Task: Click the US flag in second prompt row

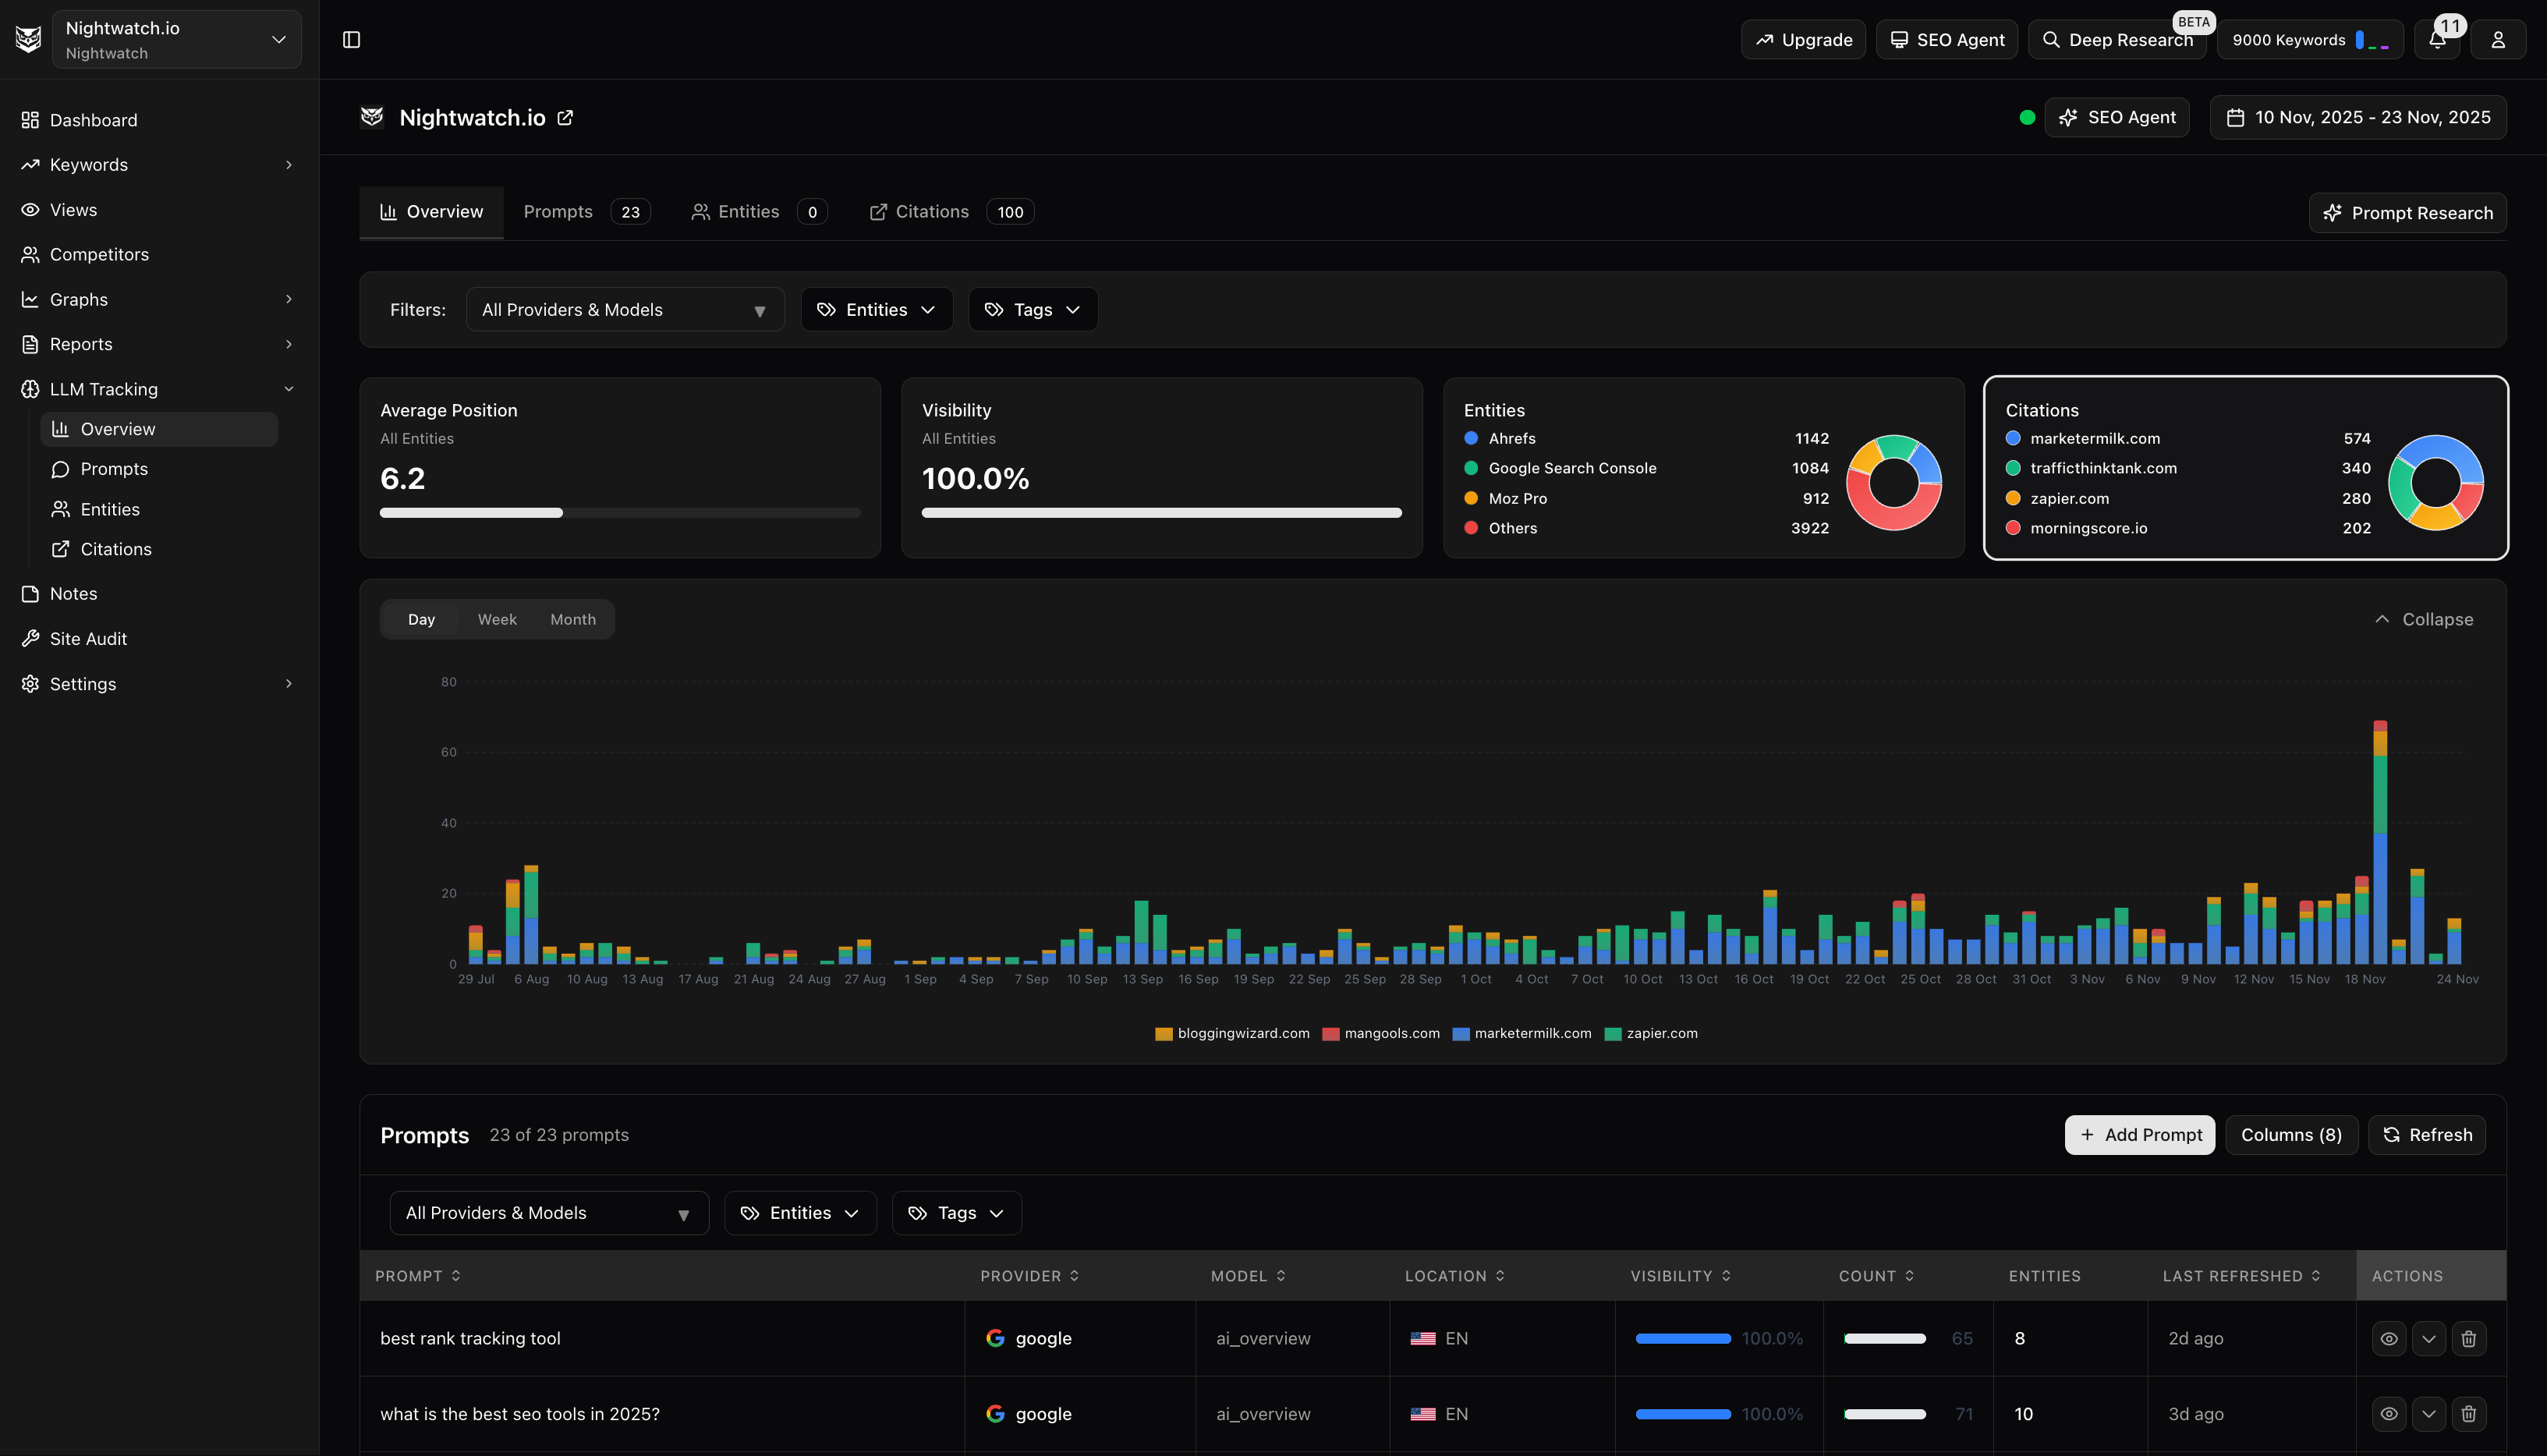Action: [1422, 1414]
